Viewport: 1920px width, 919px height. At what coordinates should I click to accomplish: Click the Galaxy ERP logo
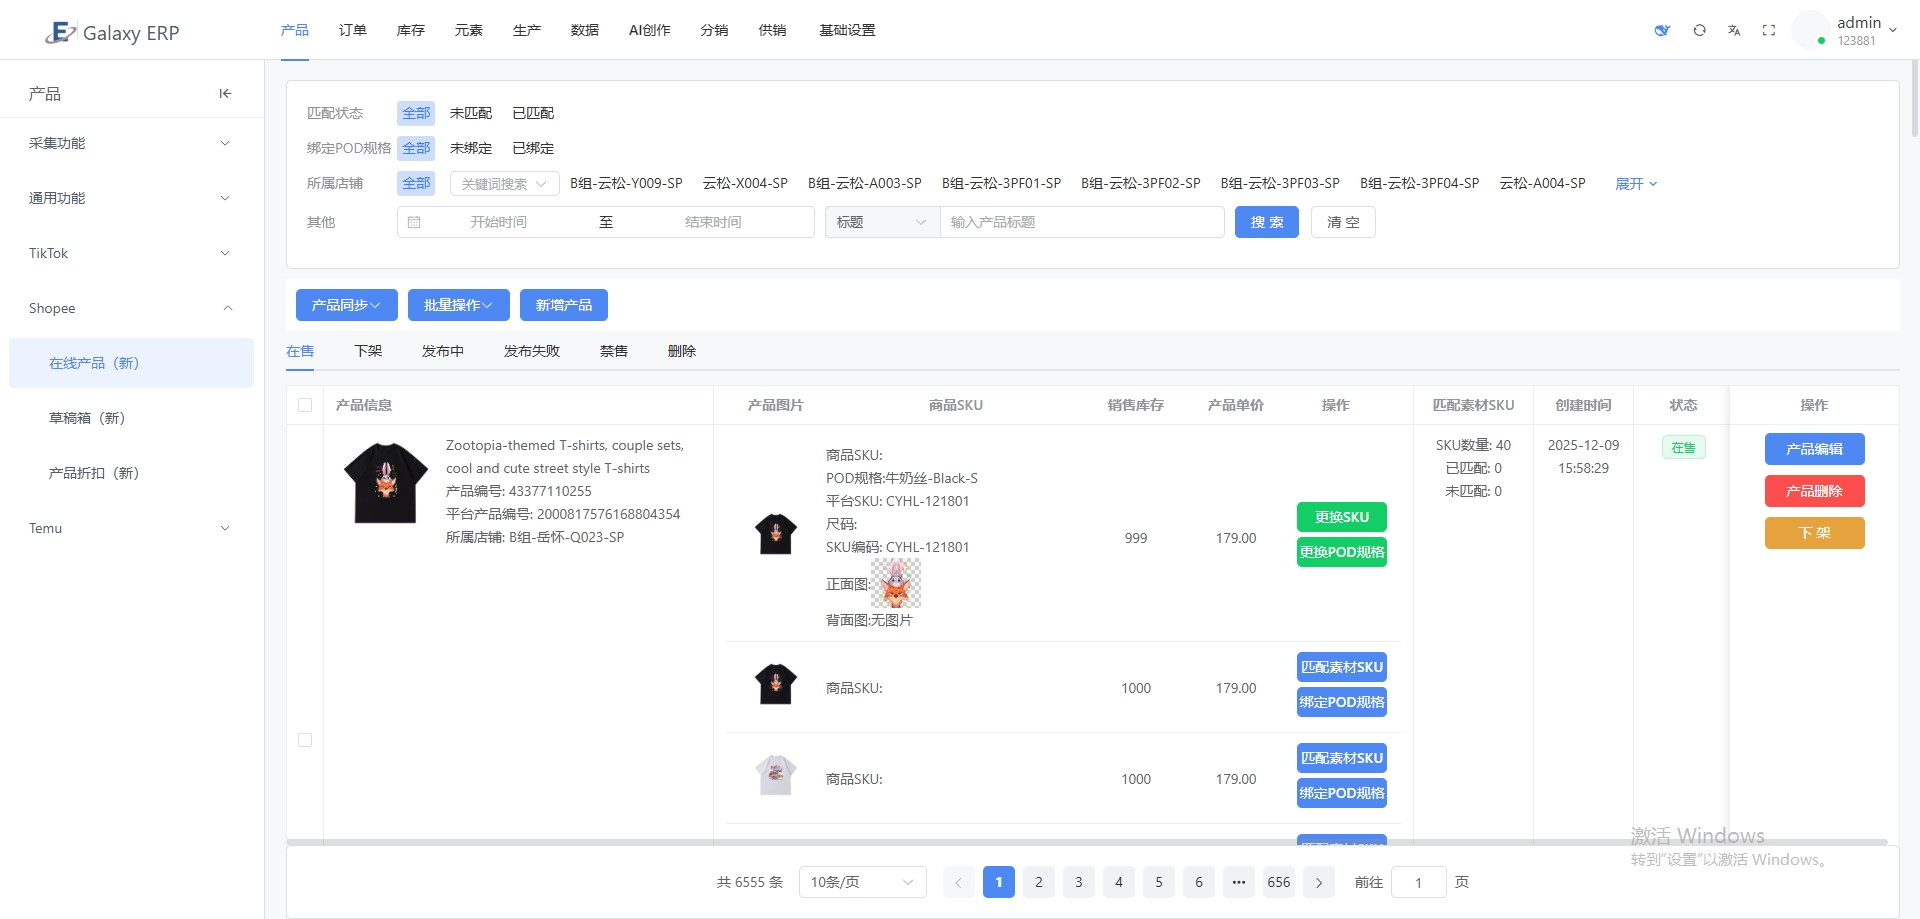coord(112,32)
